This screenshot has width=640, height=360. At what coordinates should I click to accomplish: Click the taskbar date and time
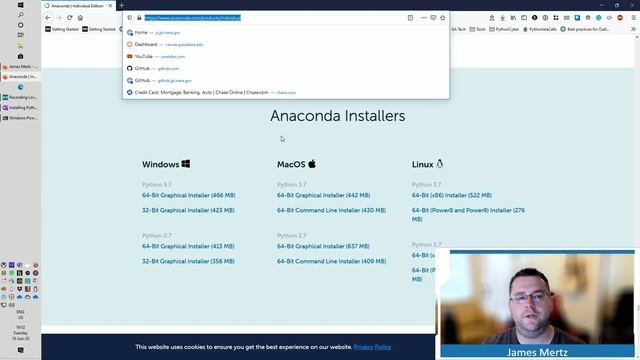click(20, 333)
